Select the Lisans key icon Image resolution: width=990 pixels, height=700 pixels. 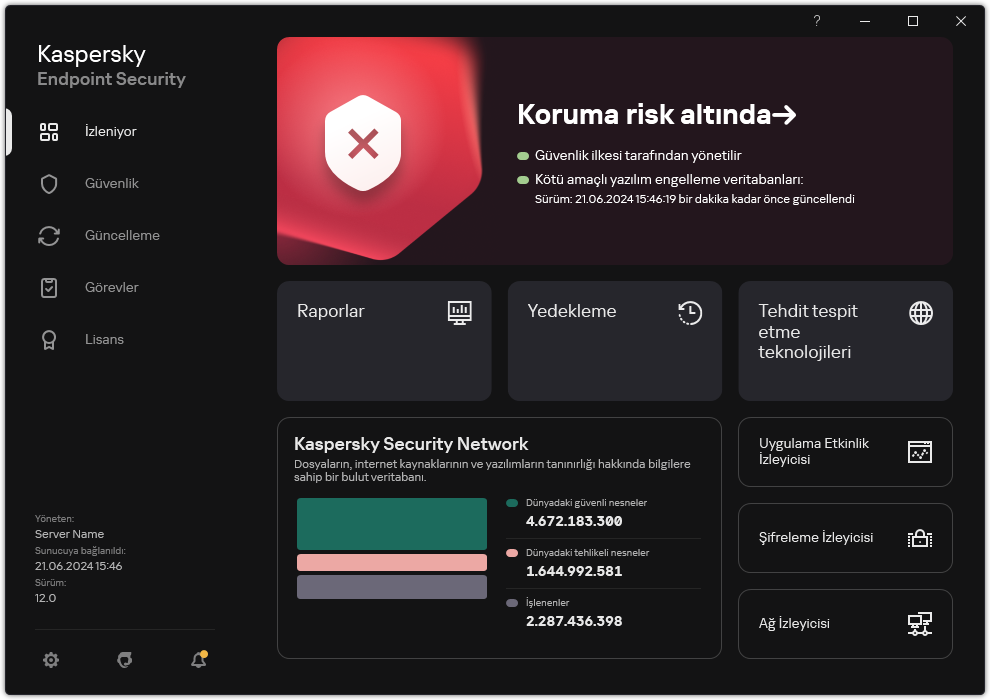[x=49, y=339]
